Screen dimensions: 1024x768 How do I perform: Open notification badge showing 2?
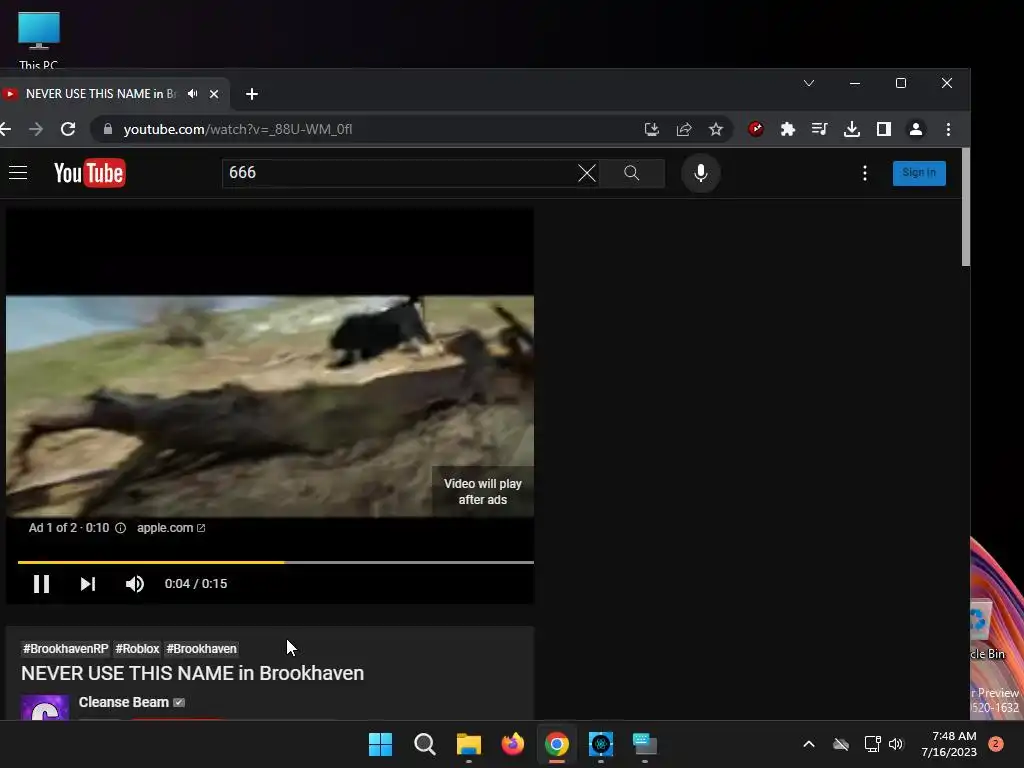pyautogui.click(x=996, y=744)
